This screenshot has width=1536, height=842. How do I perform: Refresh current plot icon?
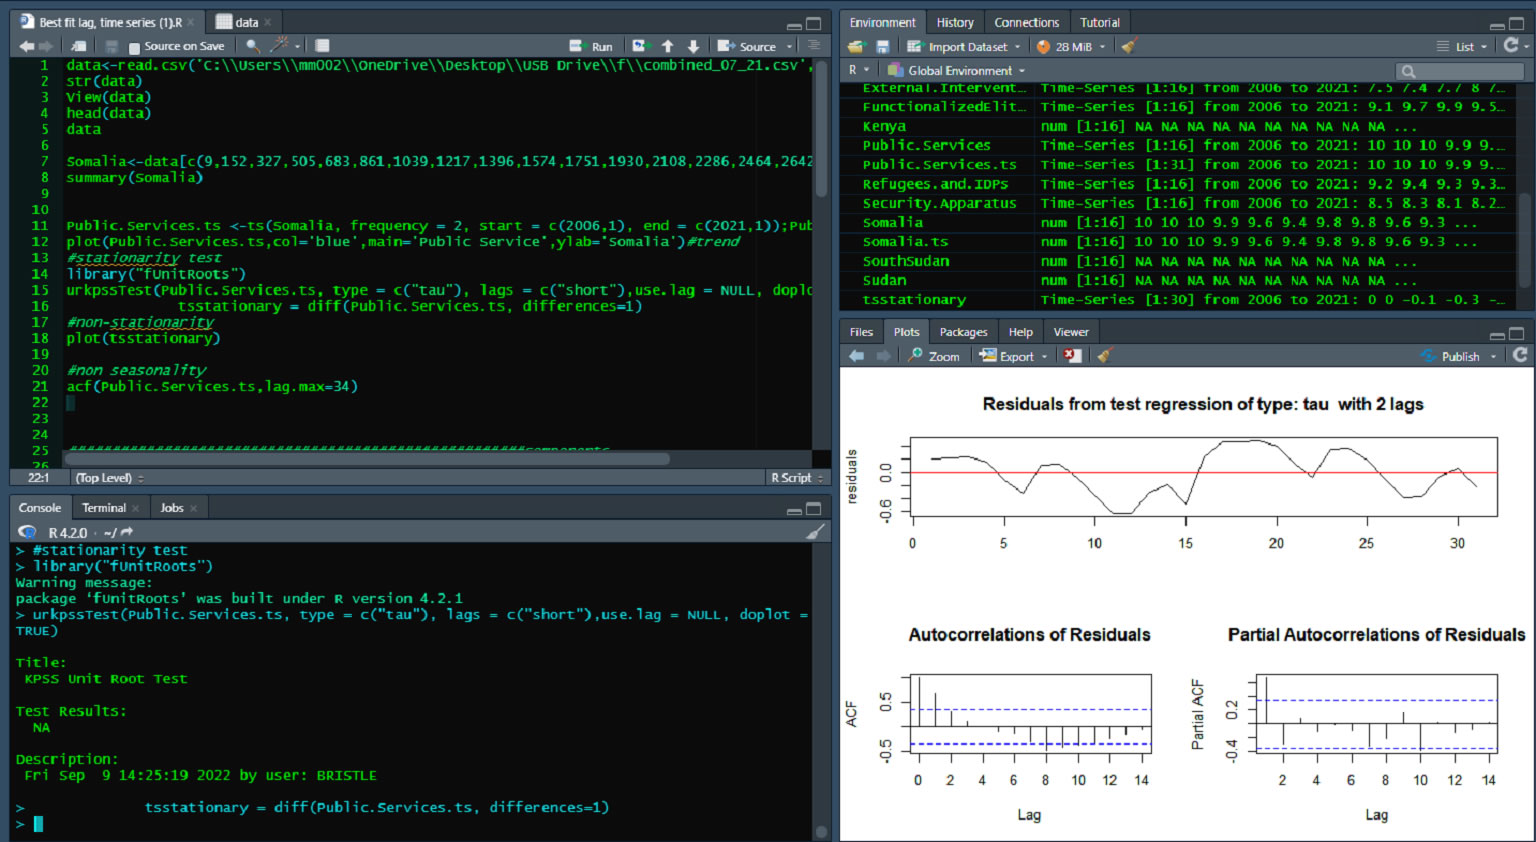1520,355
